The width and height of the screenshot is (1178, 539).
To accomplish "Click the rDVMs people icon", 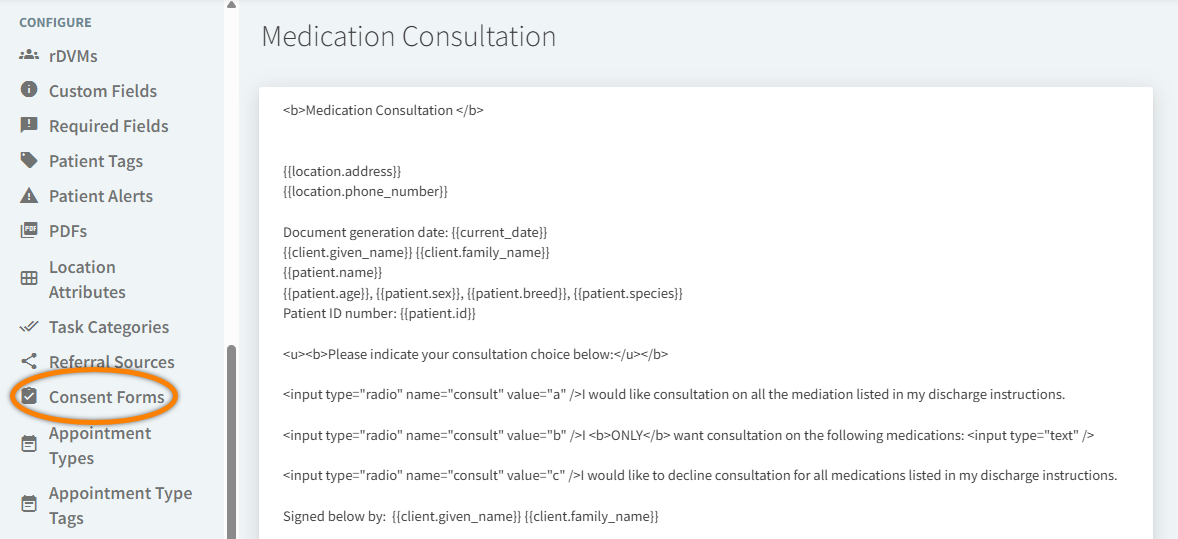I will coord(29,55).
